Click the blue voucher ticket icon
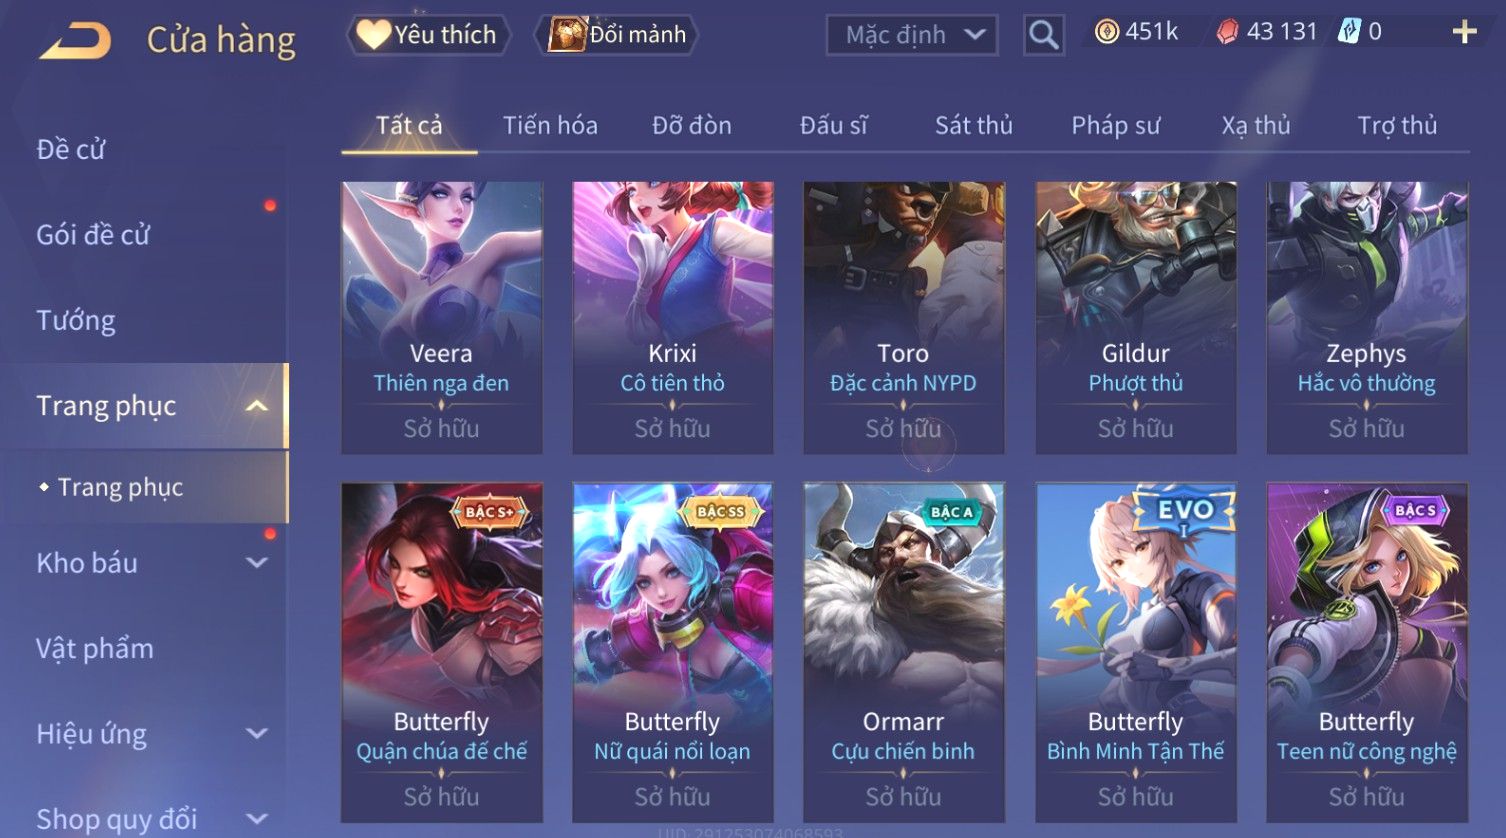Image resolution: width=1506 pixels, height=838 pixels. (1349, 32)
